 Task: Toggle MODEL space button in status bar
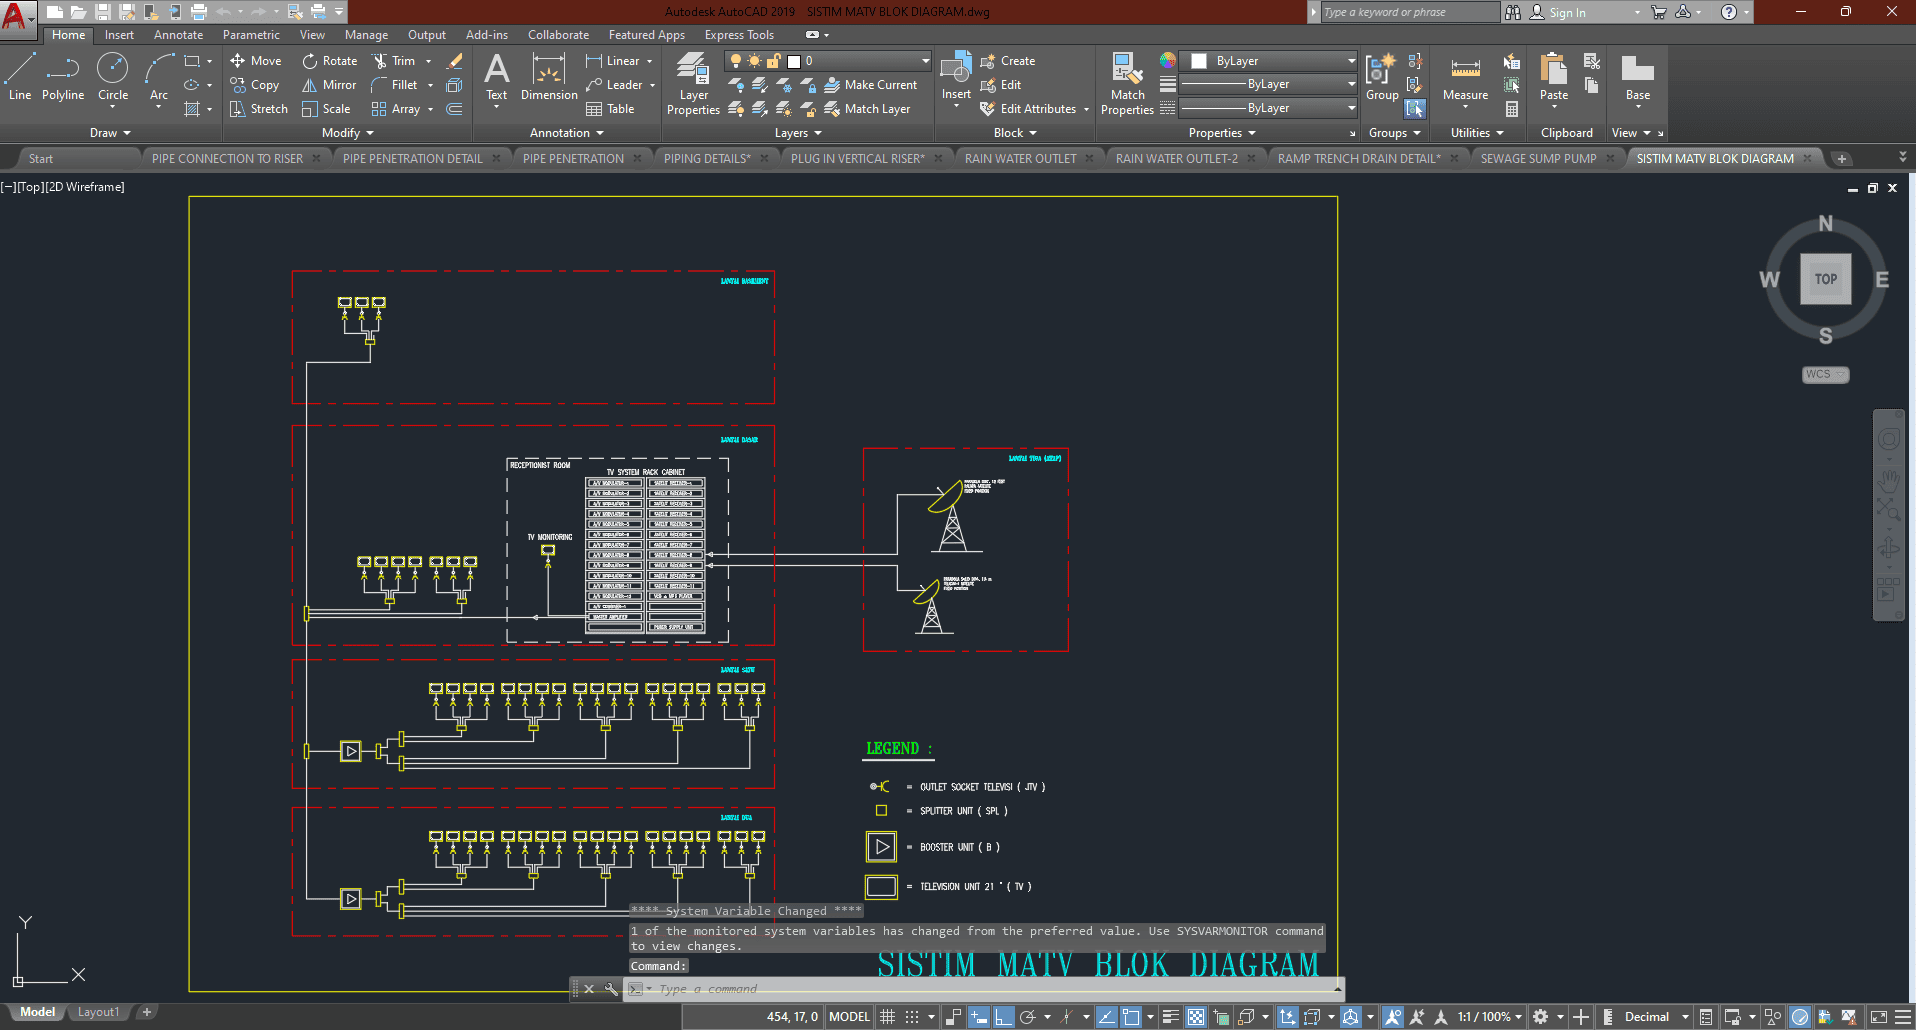point(849,1017)
